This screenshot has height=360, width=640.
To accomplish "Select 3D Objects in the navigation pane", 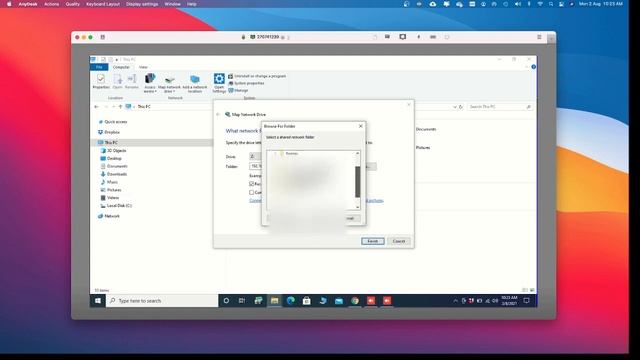I will pos(113,151).
